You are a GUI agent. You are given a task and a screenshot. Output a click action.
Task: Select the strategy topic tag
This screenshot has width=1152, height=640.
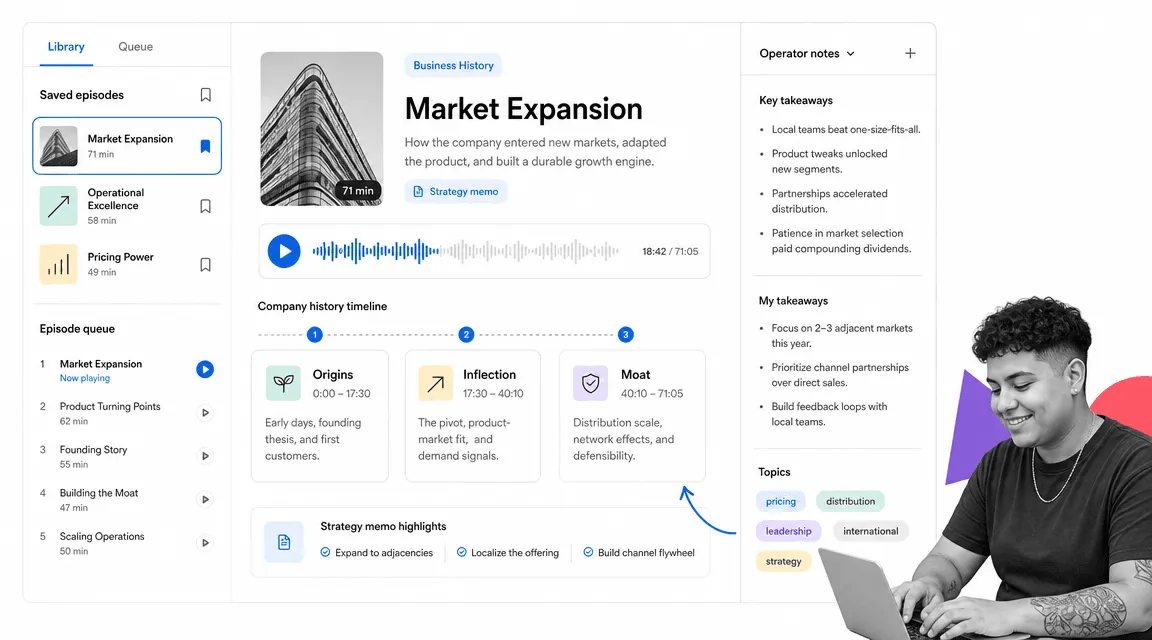click(783, 561)
